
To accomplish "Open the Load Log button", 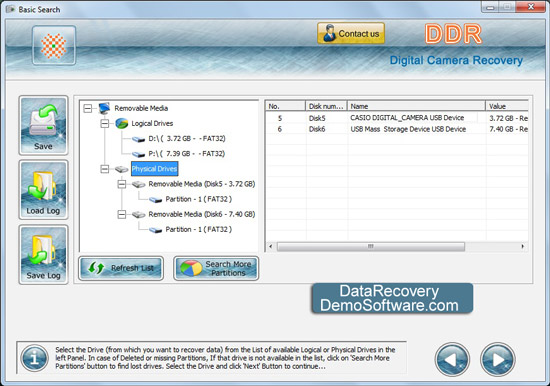I will pyautogui.click(x=43, y=190).
